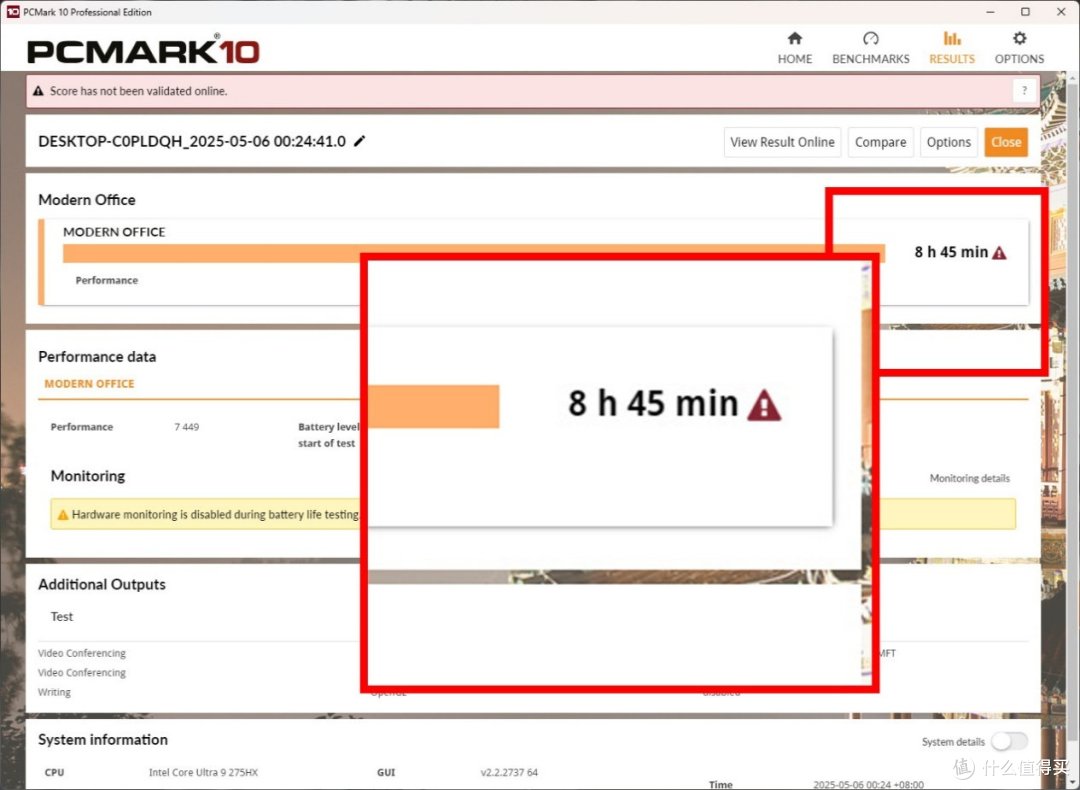Click View Result Online button
Screen dimensions: 1080x790
782,142
